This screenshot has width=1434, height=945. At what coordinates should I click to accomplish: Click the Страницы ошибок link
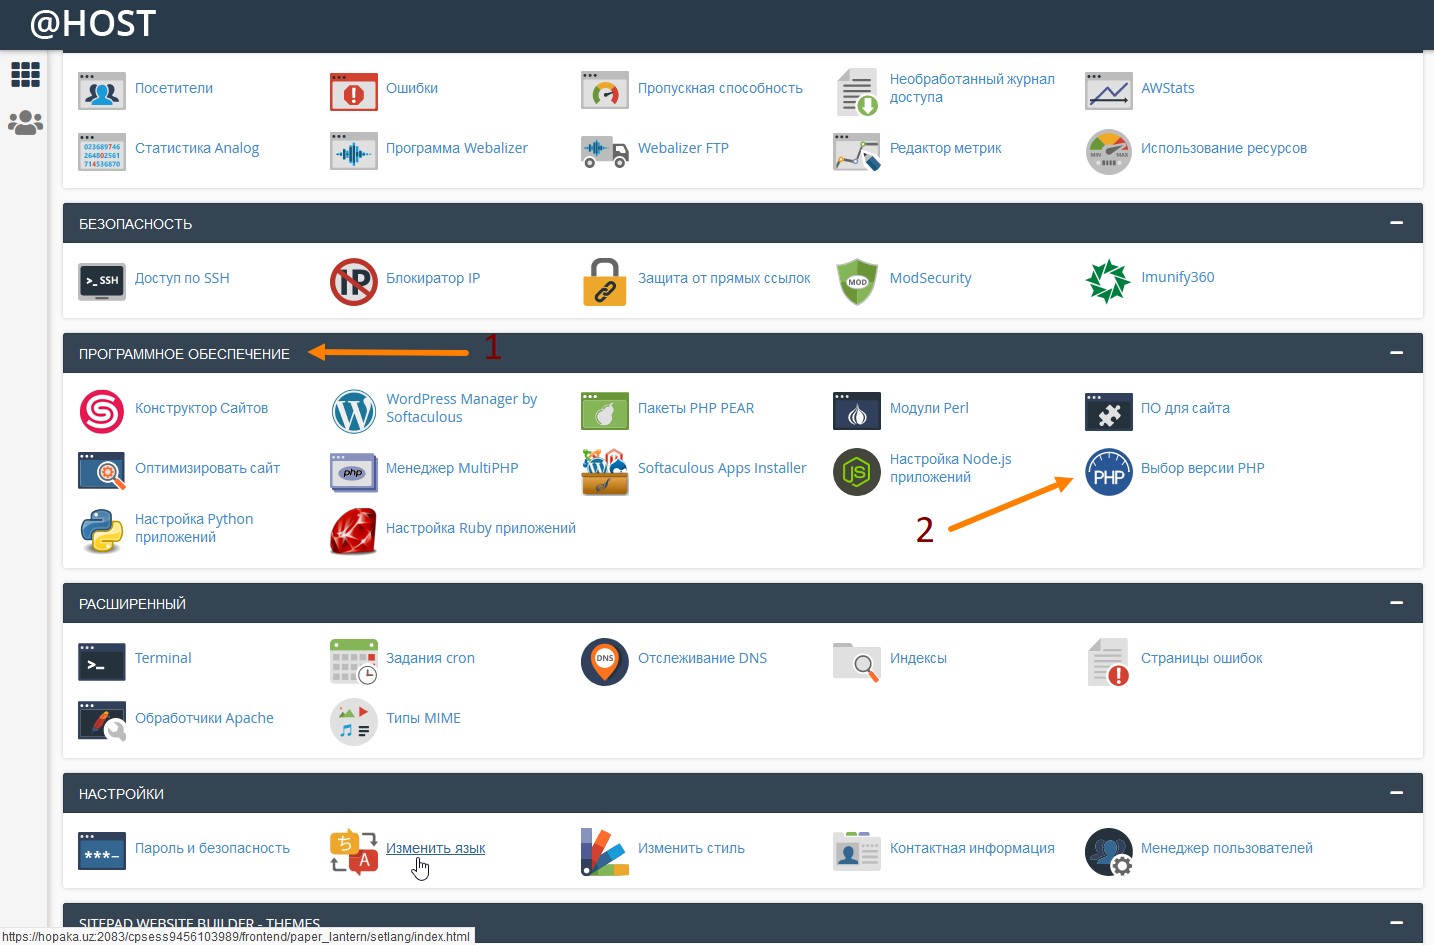1201,658
